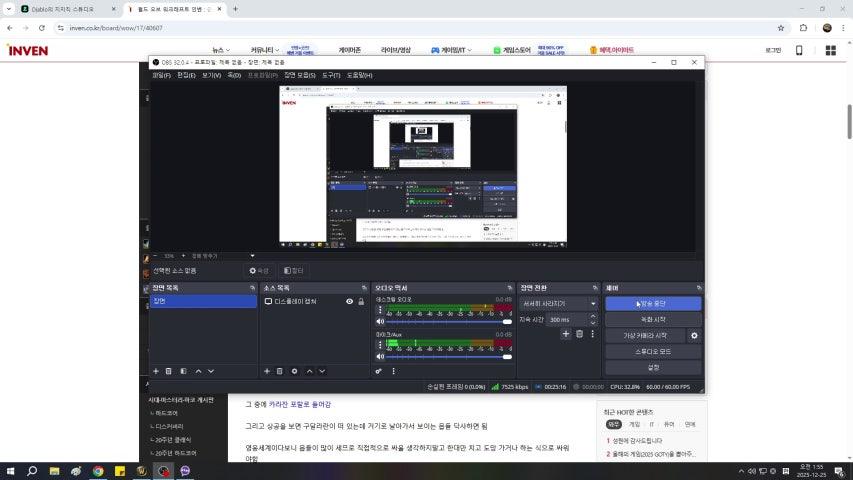Open source properties gear in sources panel

(x=294, y=371)
